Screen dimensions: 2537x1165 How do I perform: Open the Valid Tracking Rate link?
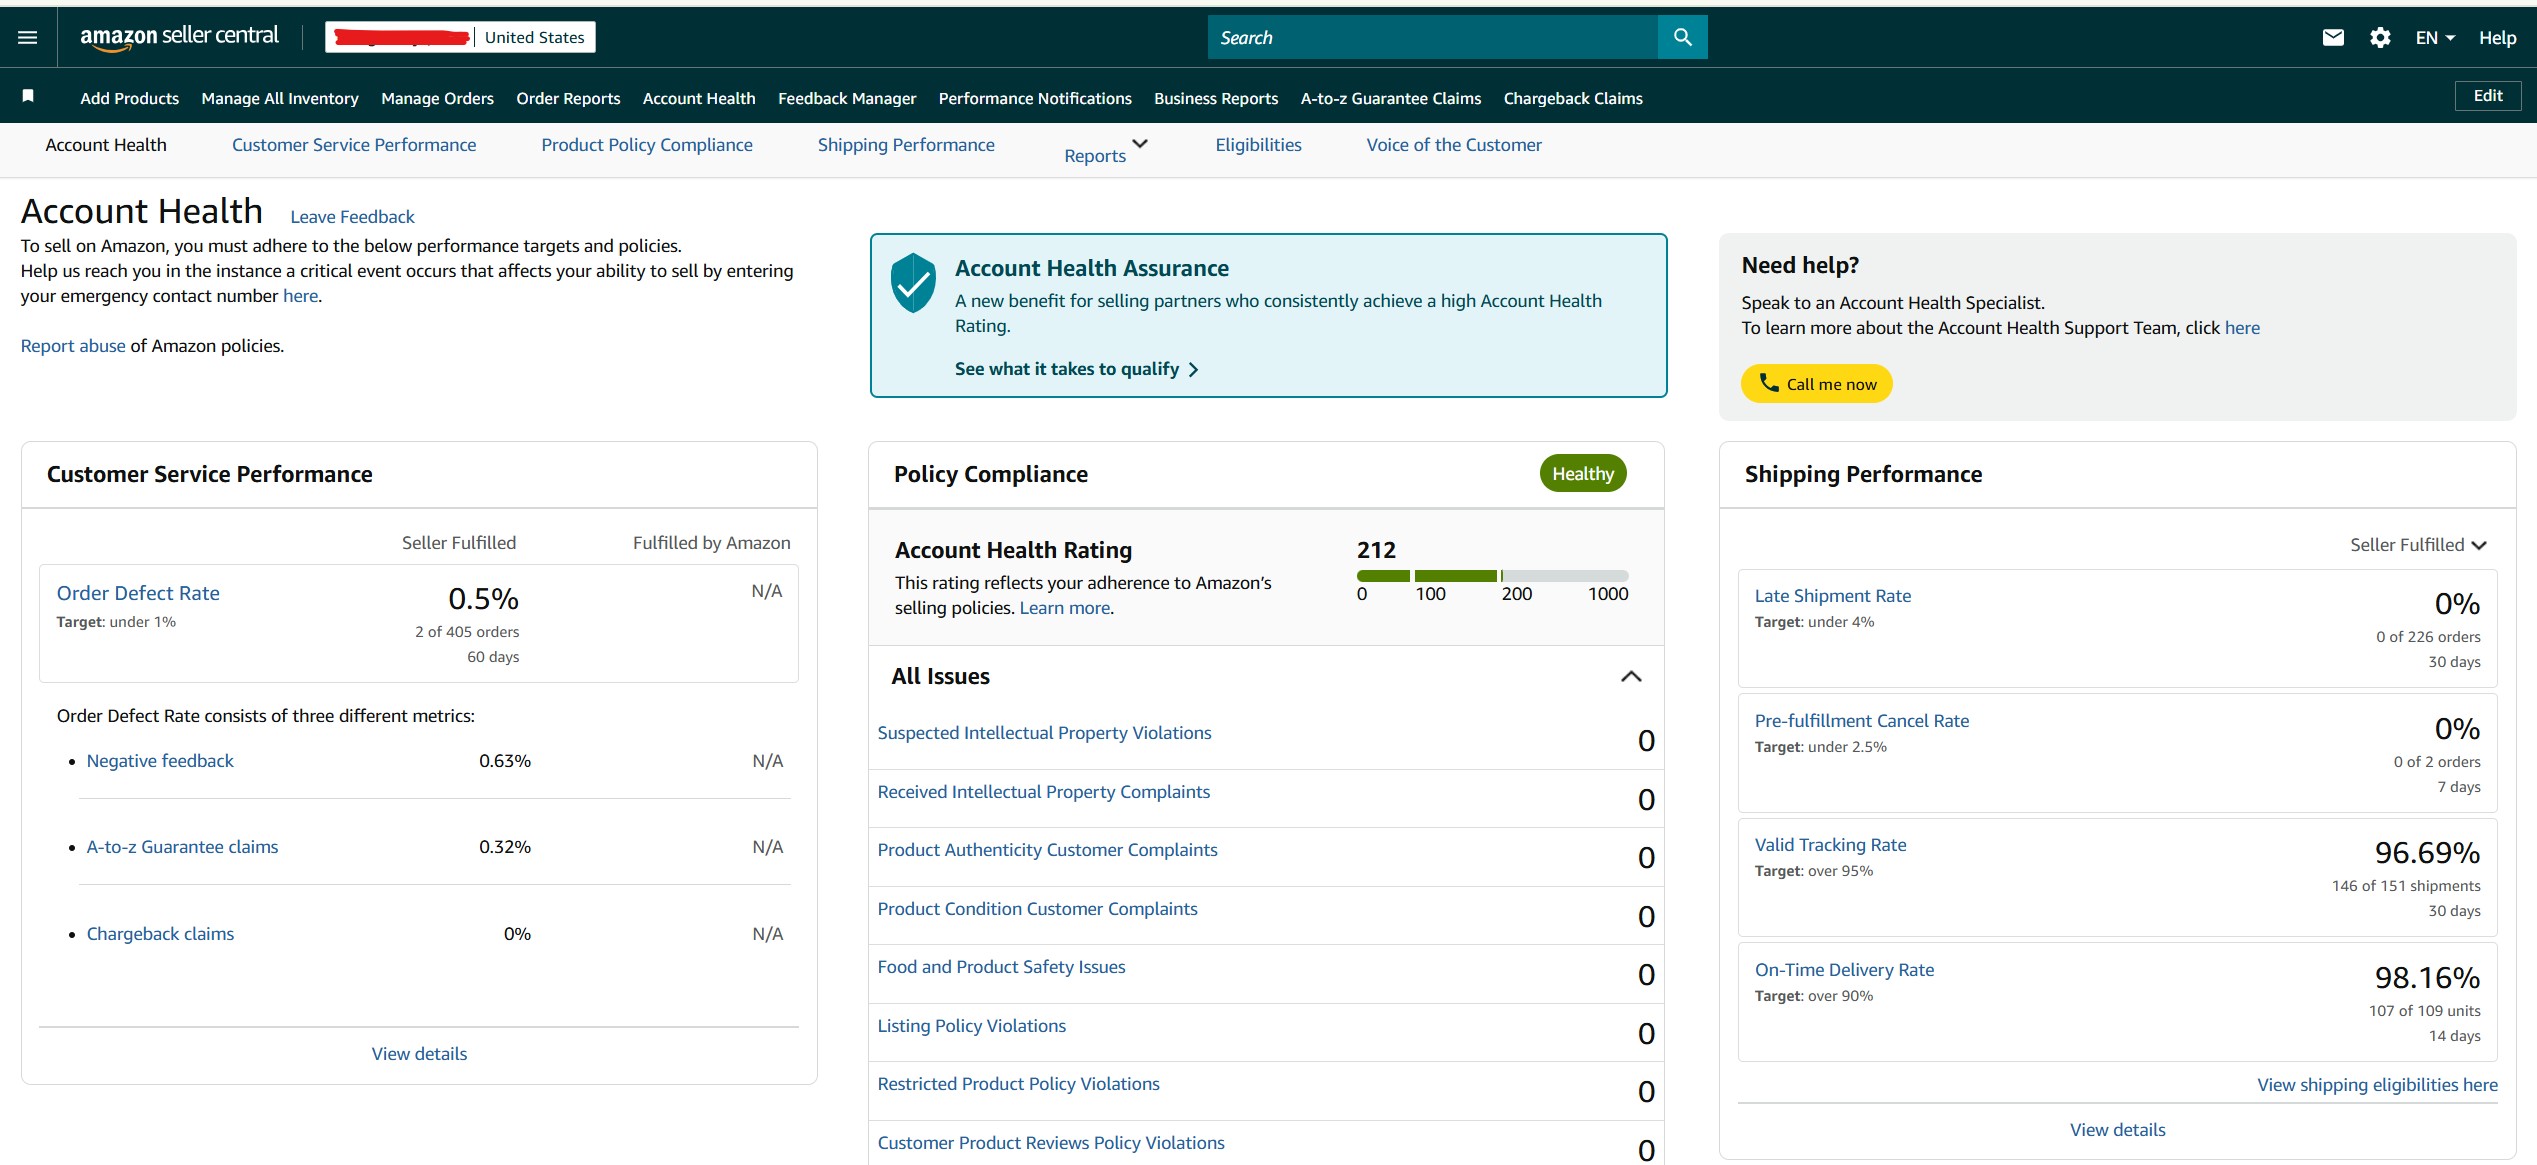1830,845
